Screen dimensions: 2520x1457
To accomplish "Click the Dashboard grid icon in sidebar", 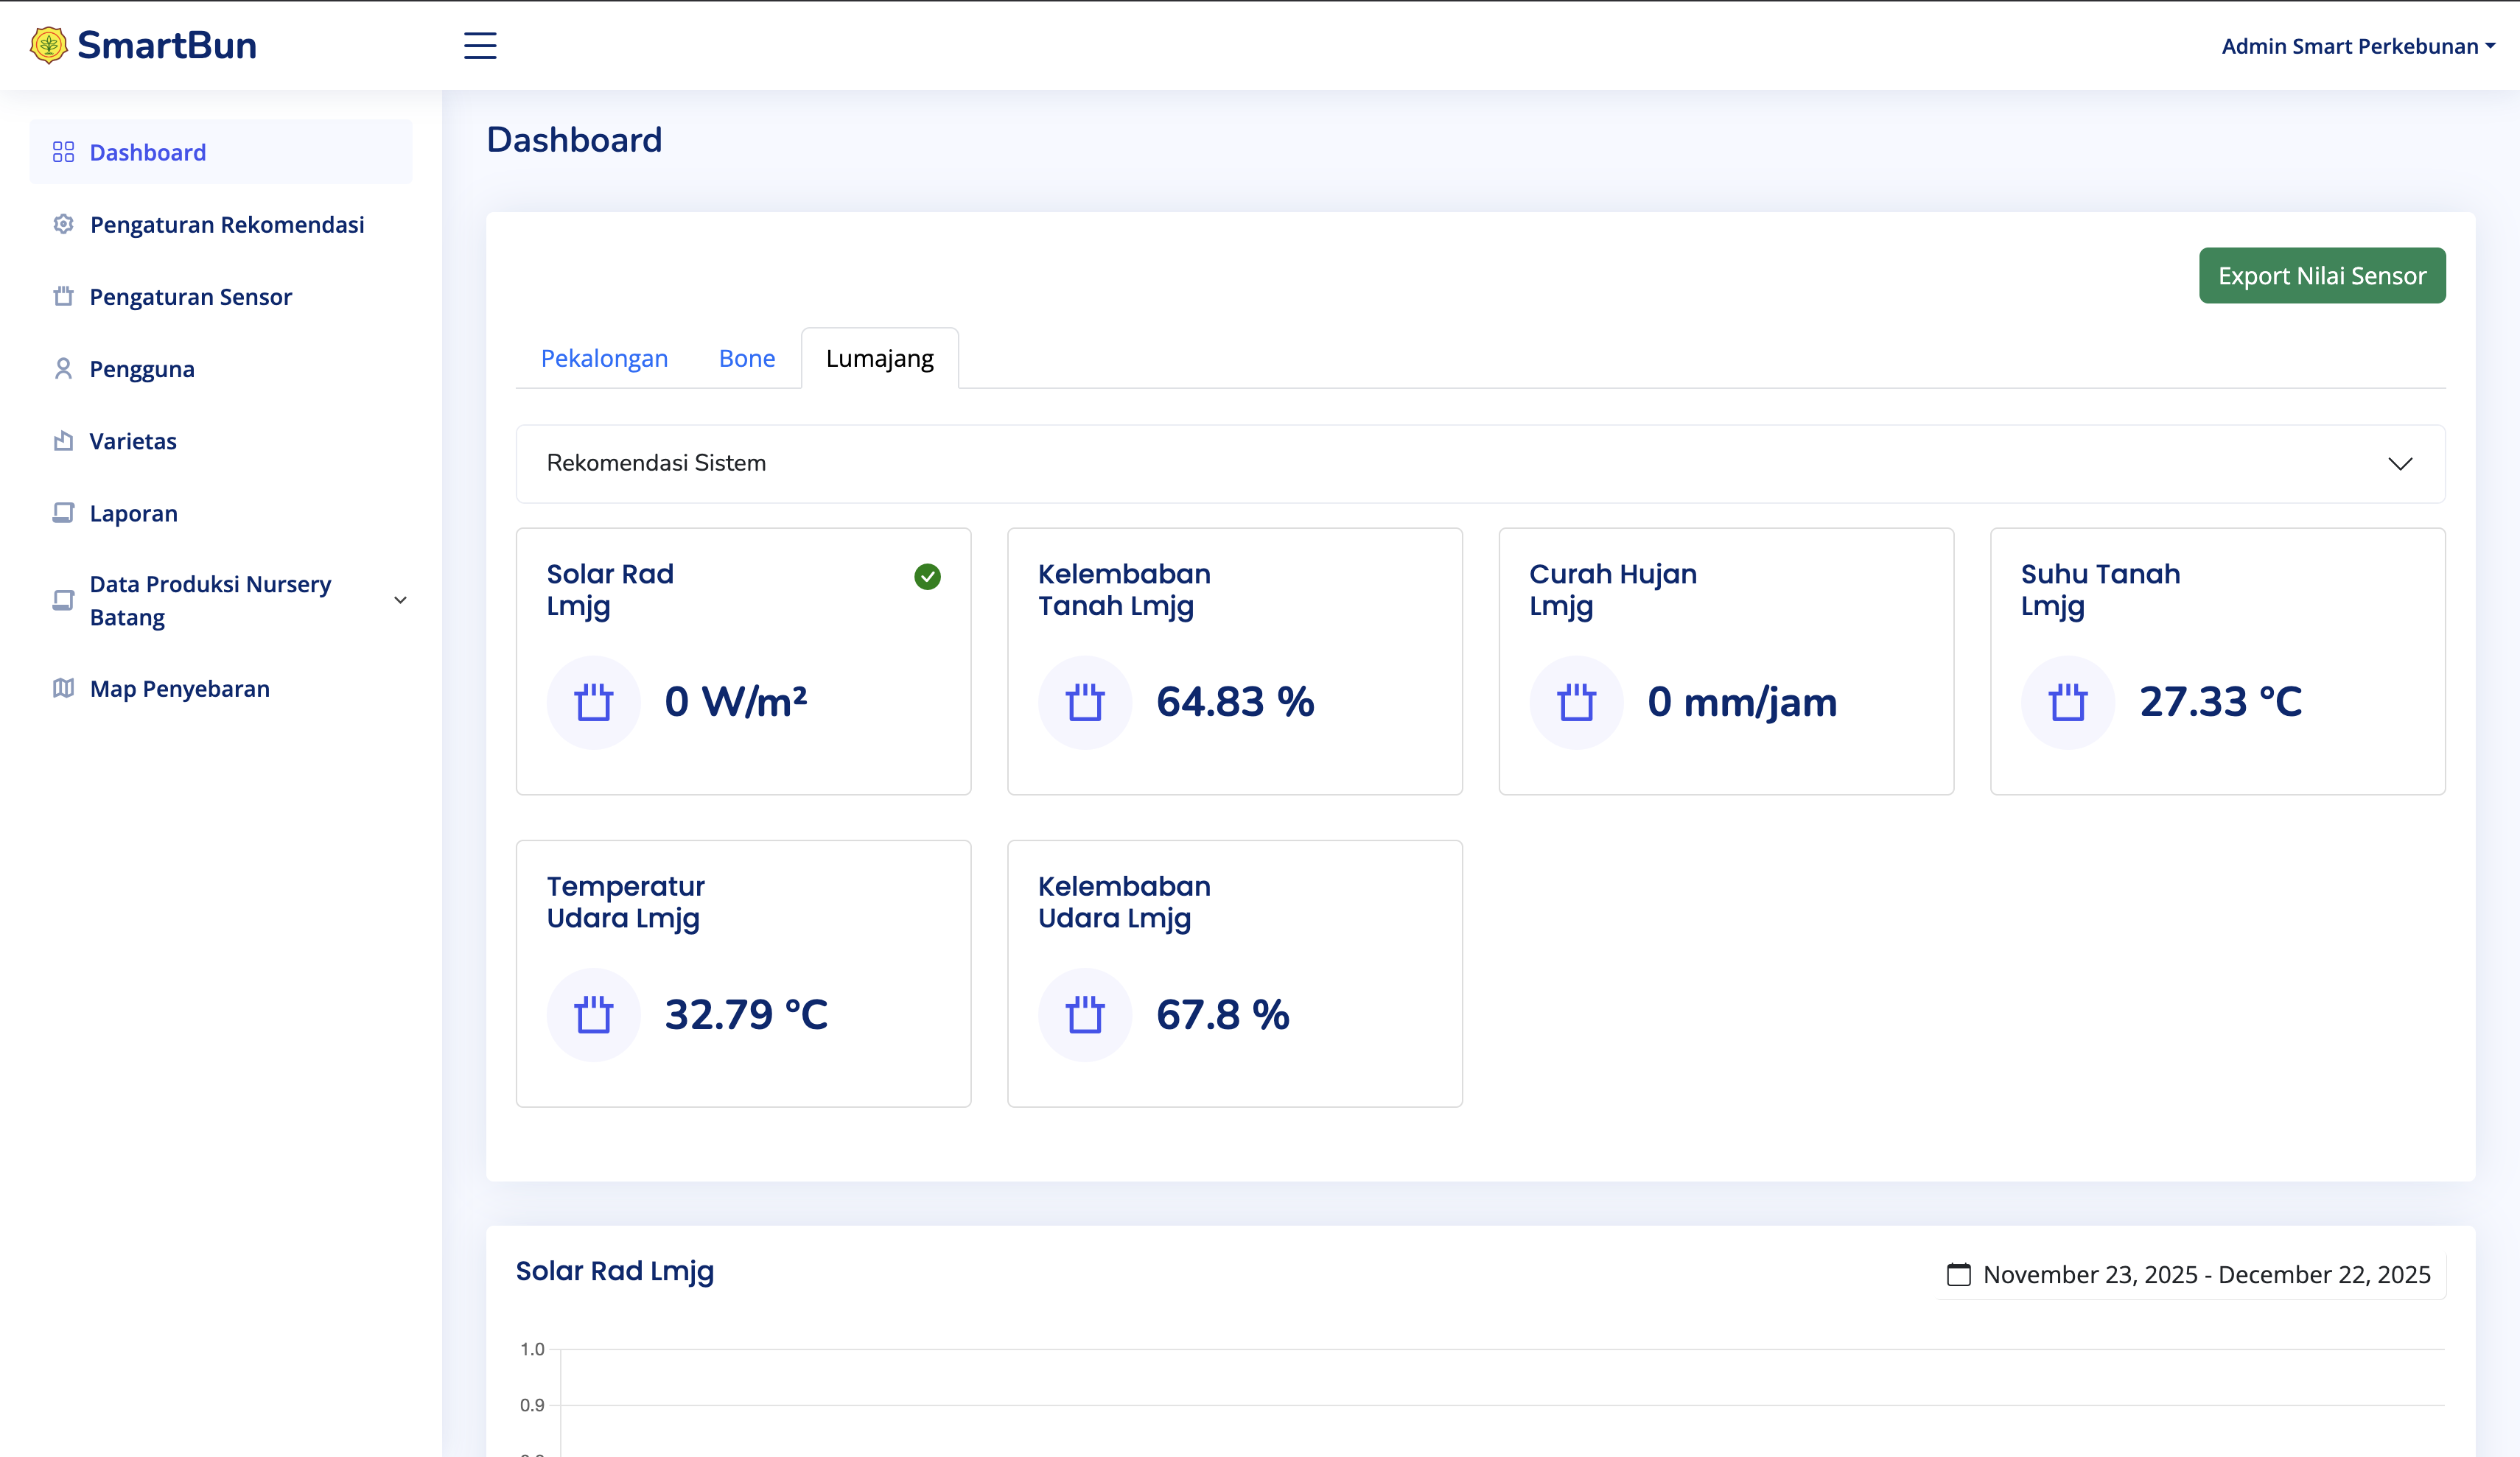I will (x=63, y=152).
